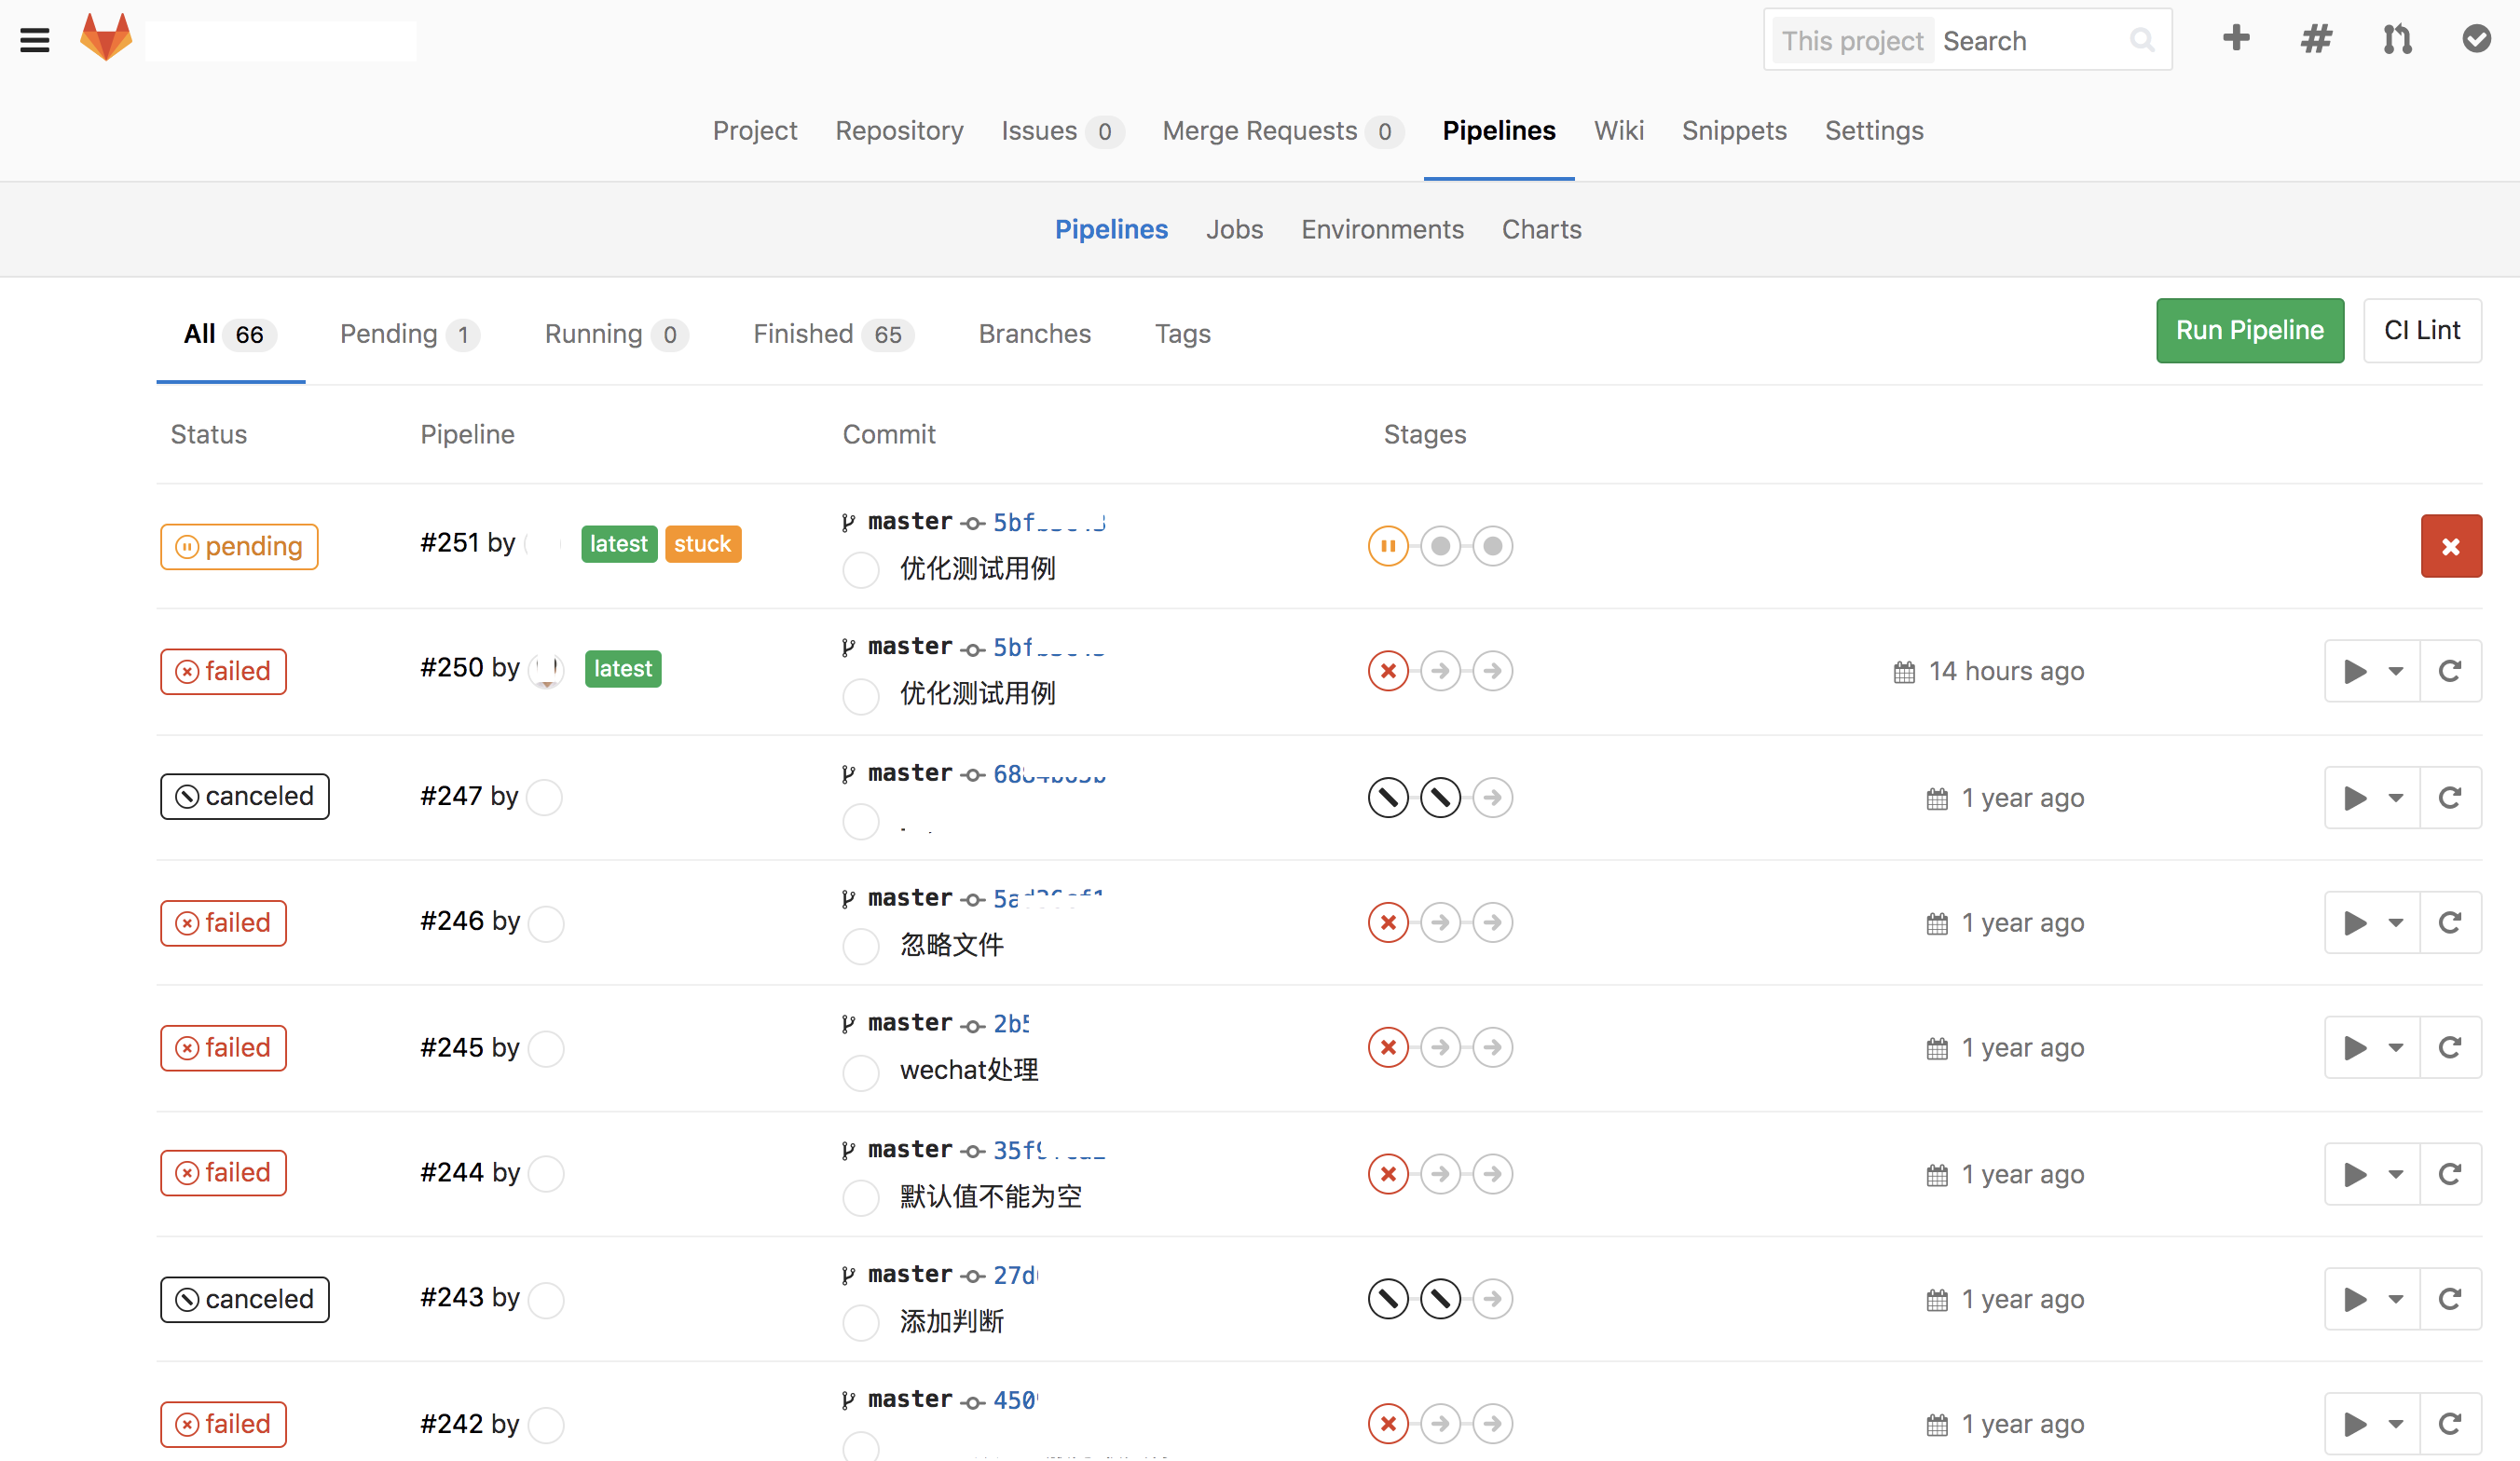Click the plus icon to create new
The image size is (2520, 1461).
click(2236, 39)
